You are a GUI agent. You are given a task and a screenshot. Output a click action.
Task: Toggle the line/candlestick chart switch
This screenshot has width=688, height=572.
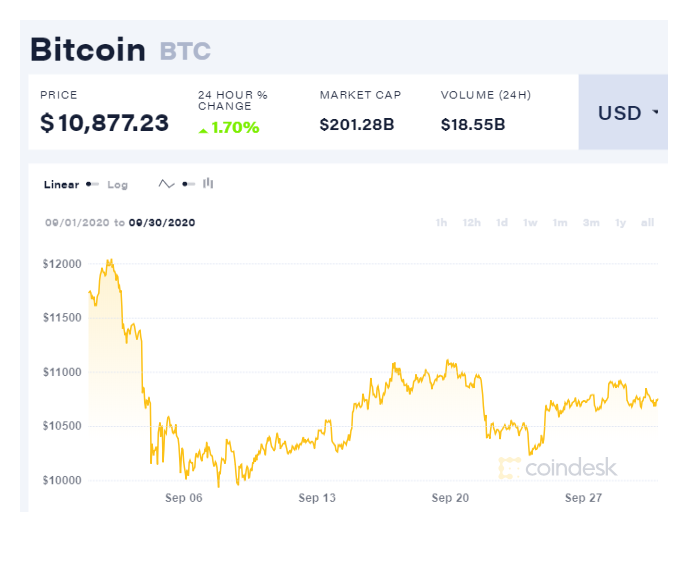(x=188, y=184)
